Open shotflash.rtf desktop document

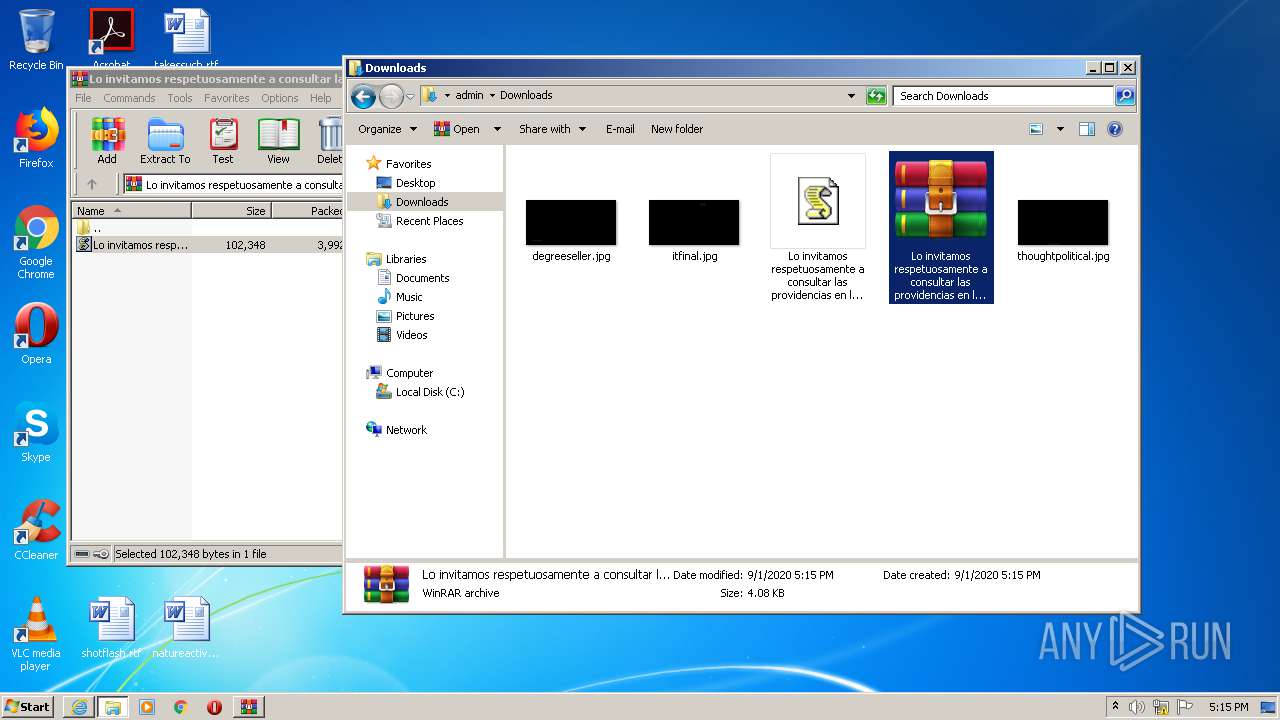click(x=111, y=628)
